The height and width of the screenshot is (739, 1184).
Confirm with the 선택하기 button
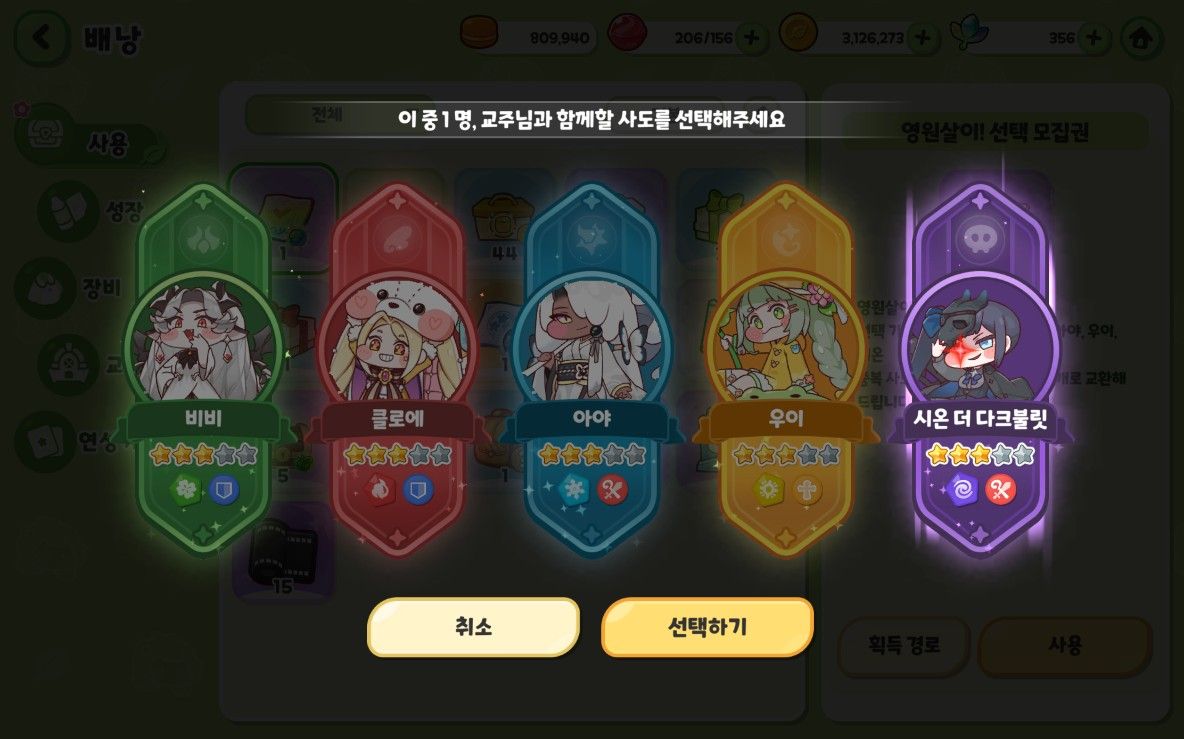click(708, 627)
